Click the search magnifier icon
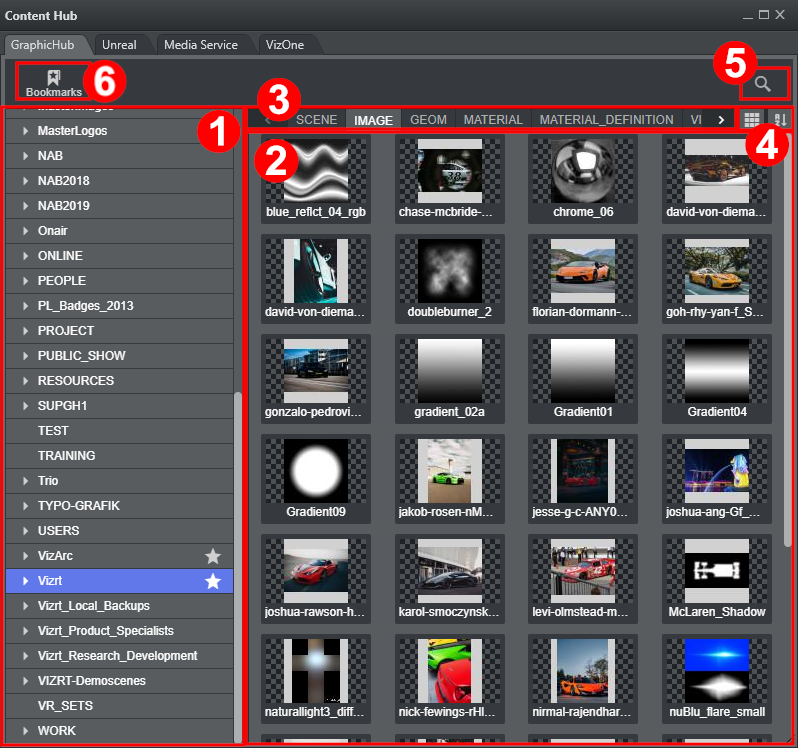Viewport: 798px width, 748px height. (763, 84)
